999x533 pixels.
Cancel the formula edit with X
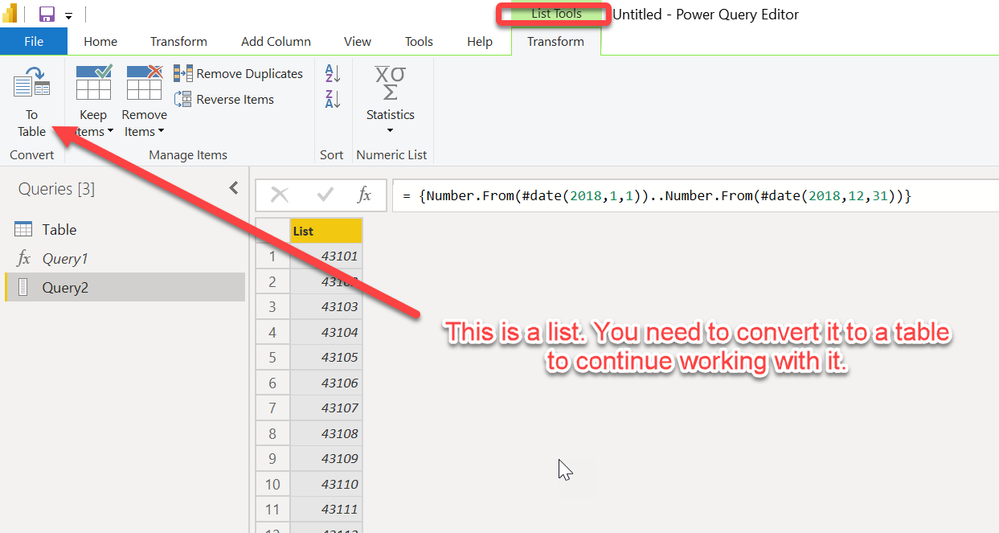click(279, 195)
